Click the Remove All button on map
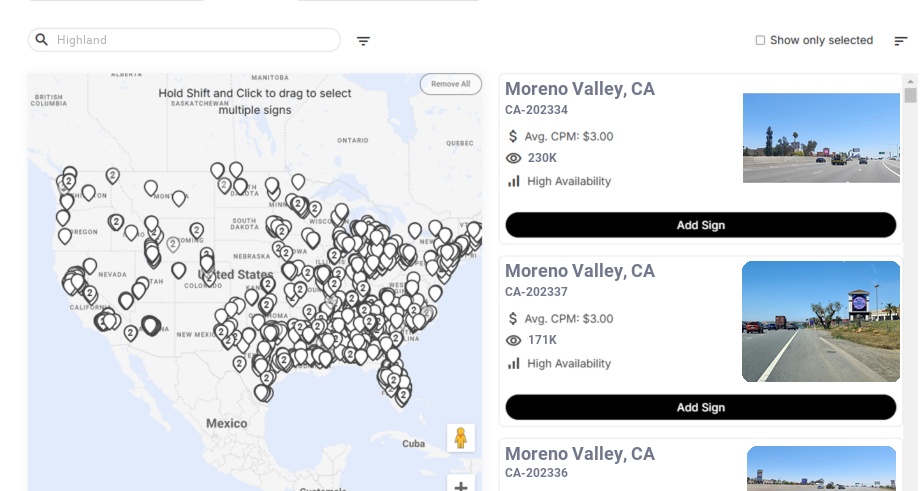The width and height of the screenshot is (920, 491). 450,84
